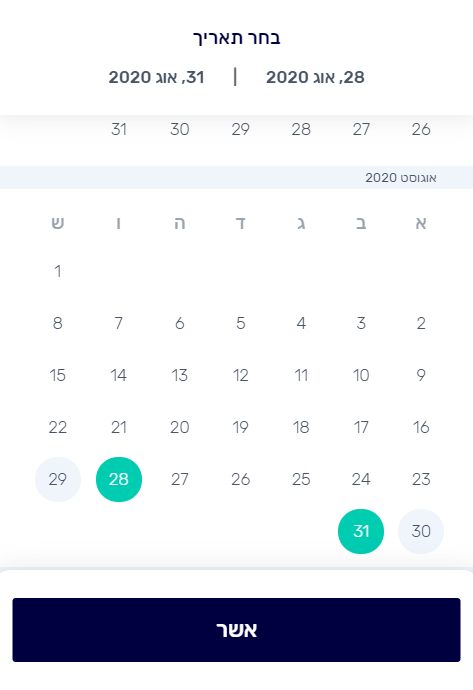This screenshot has width=473, height=690.
Task: Select the highlighted end date 31 August
Action: [361, 531]
